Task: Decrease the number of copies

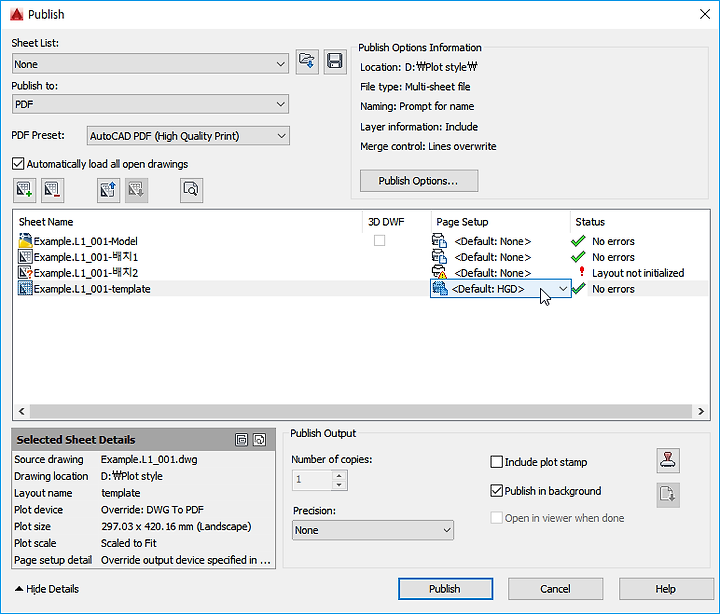Action: coord(339,484)
